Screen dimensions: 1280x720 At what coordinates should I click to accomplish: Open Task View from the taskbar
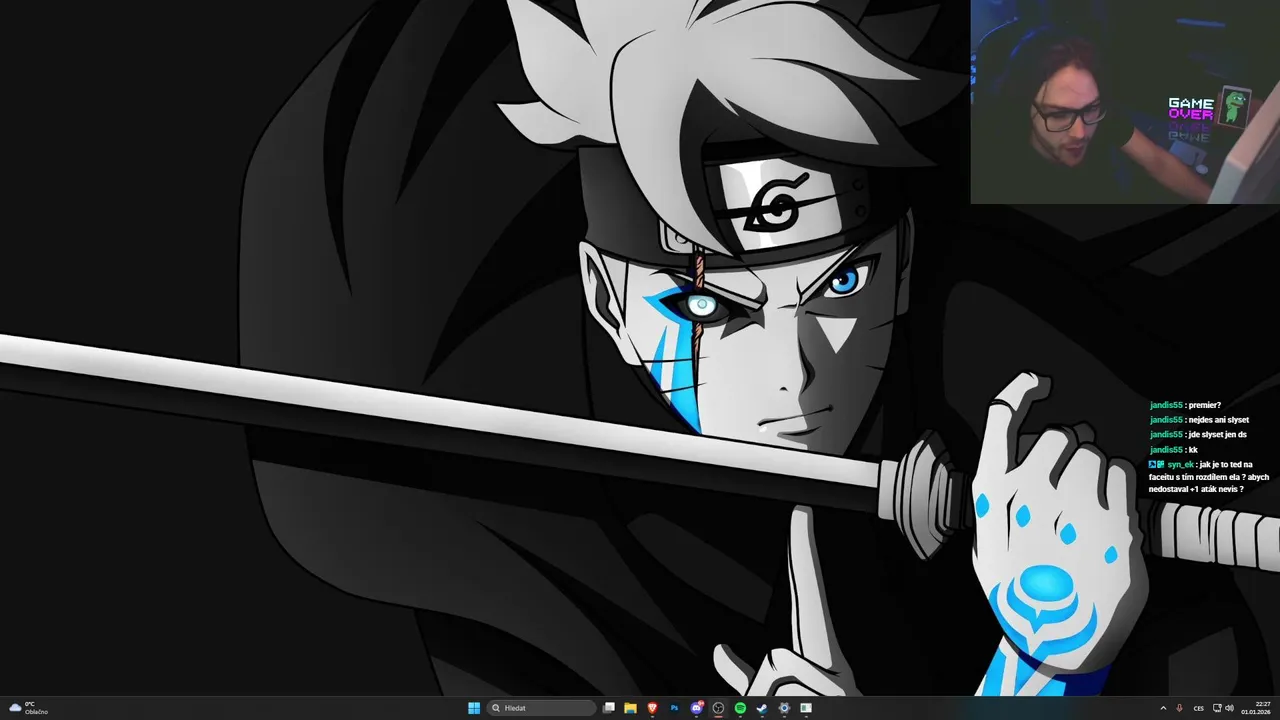[608, 708]
